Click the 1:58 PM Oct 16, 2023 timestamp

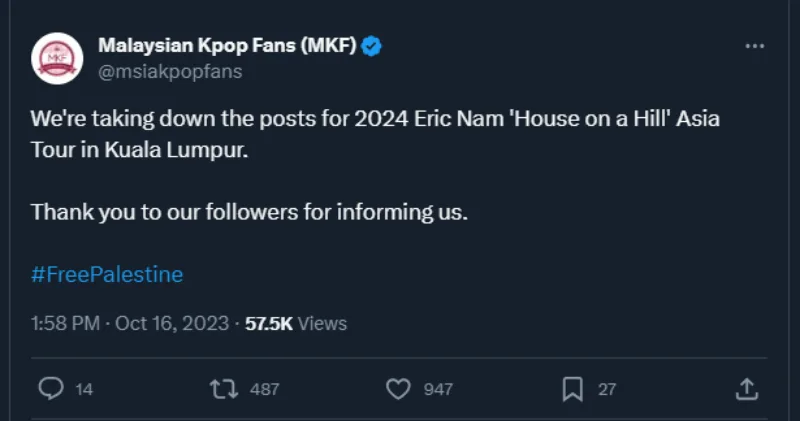[130, 323]
